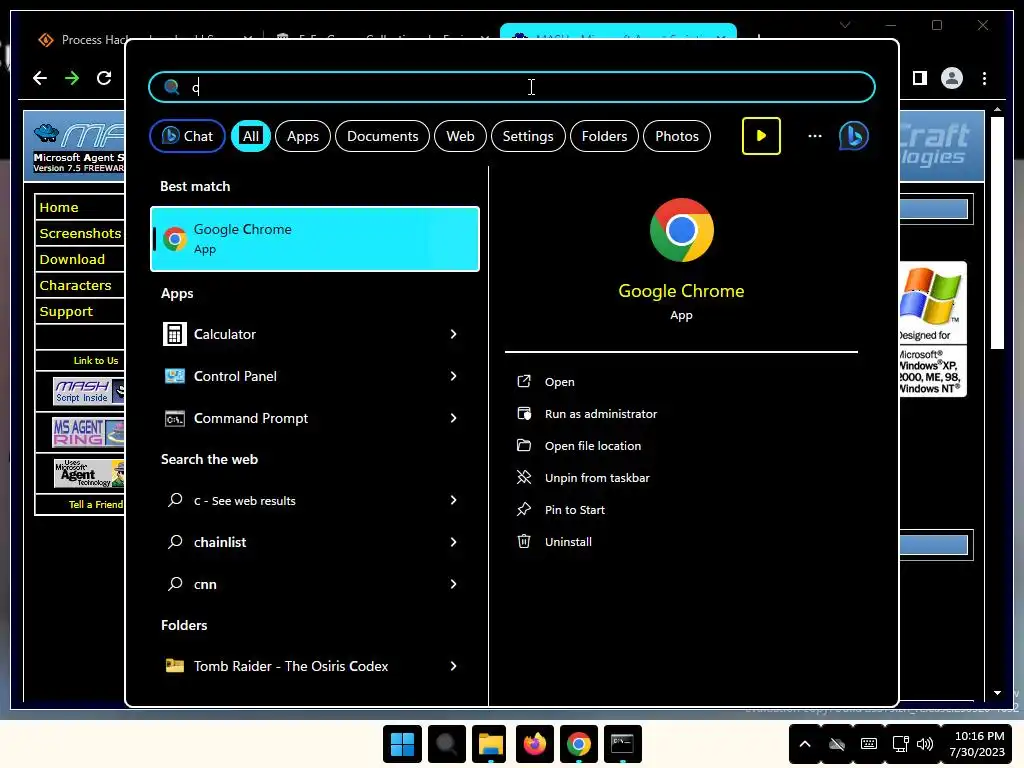Expand Control Panel result chevron
This screenshot has height=768, width=1024.
click(x=453, y=376)
